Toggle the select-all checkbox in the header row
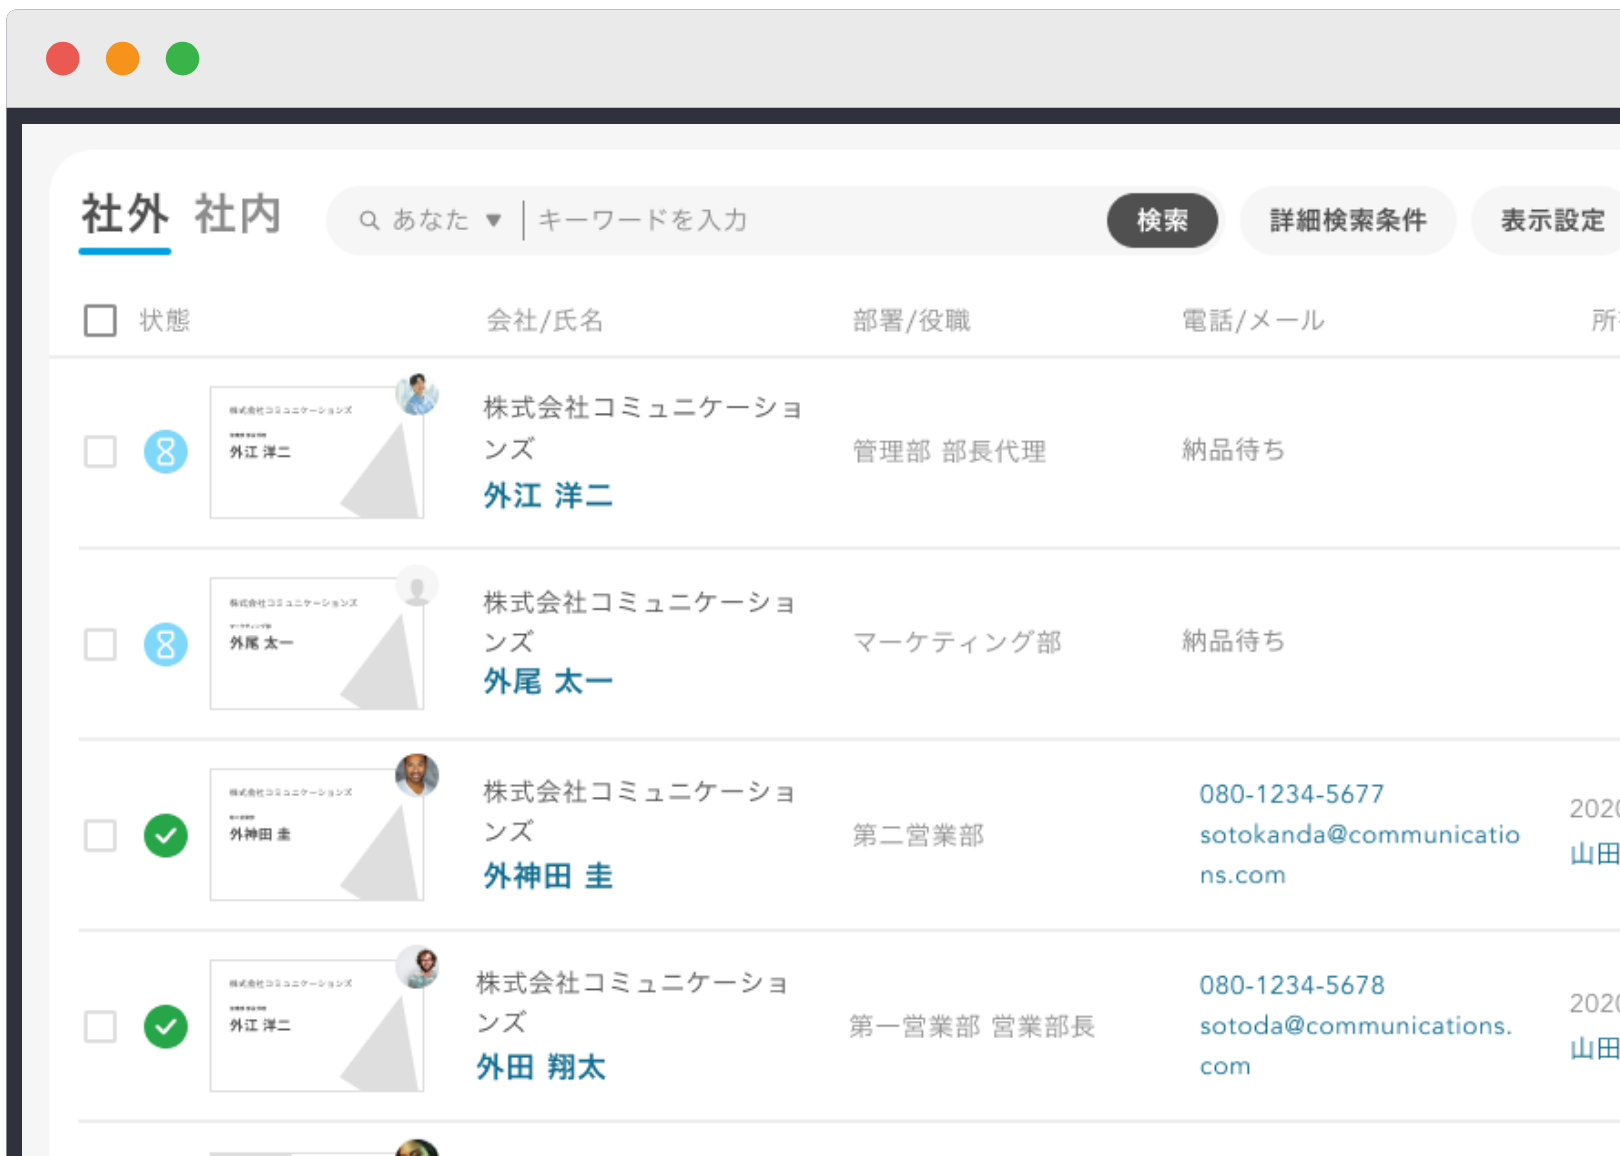Viewport: 1620px width, 1156px height. pos(100,320)
